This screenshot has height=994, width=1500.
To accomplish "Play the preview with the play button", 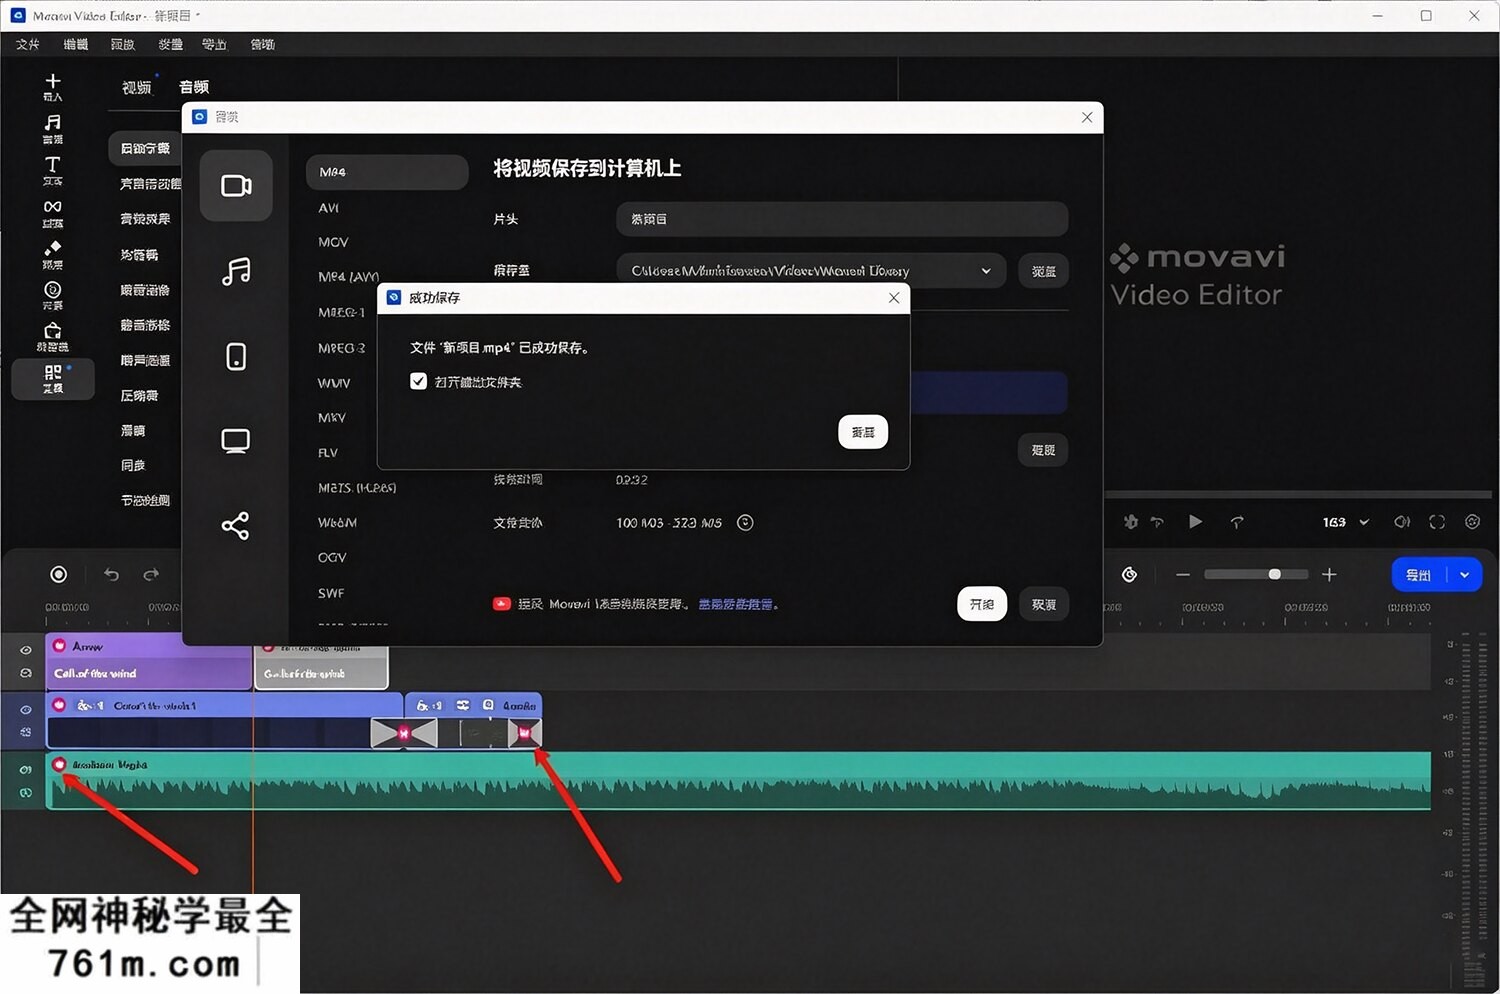I will [1195, 522].
